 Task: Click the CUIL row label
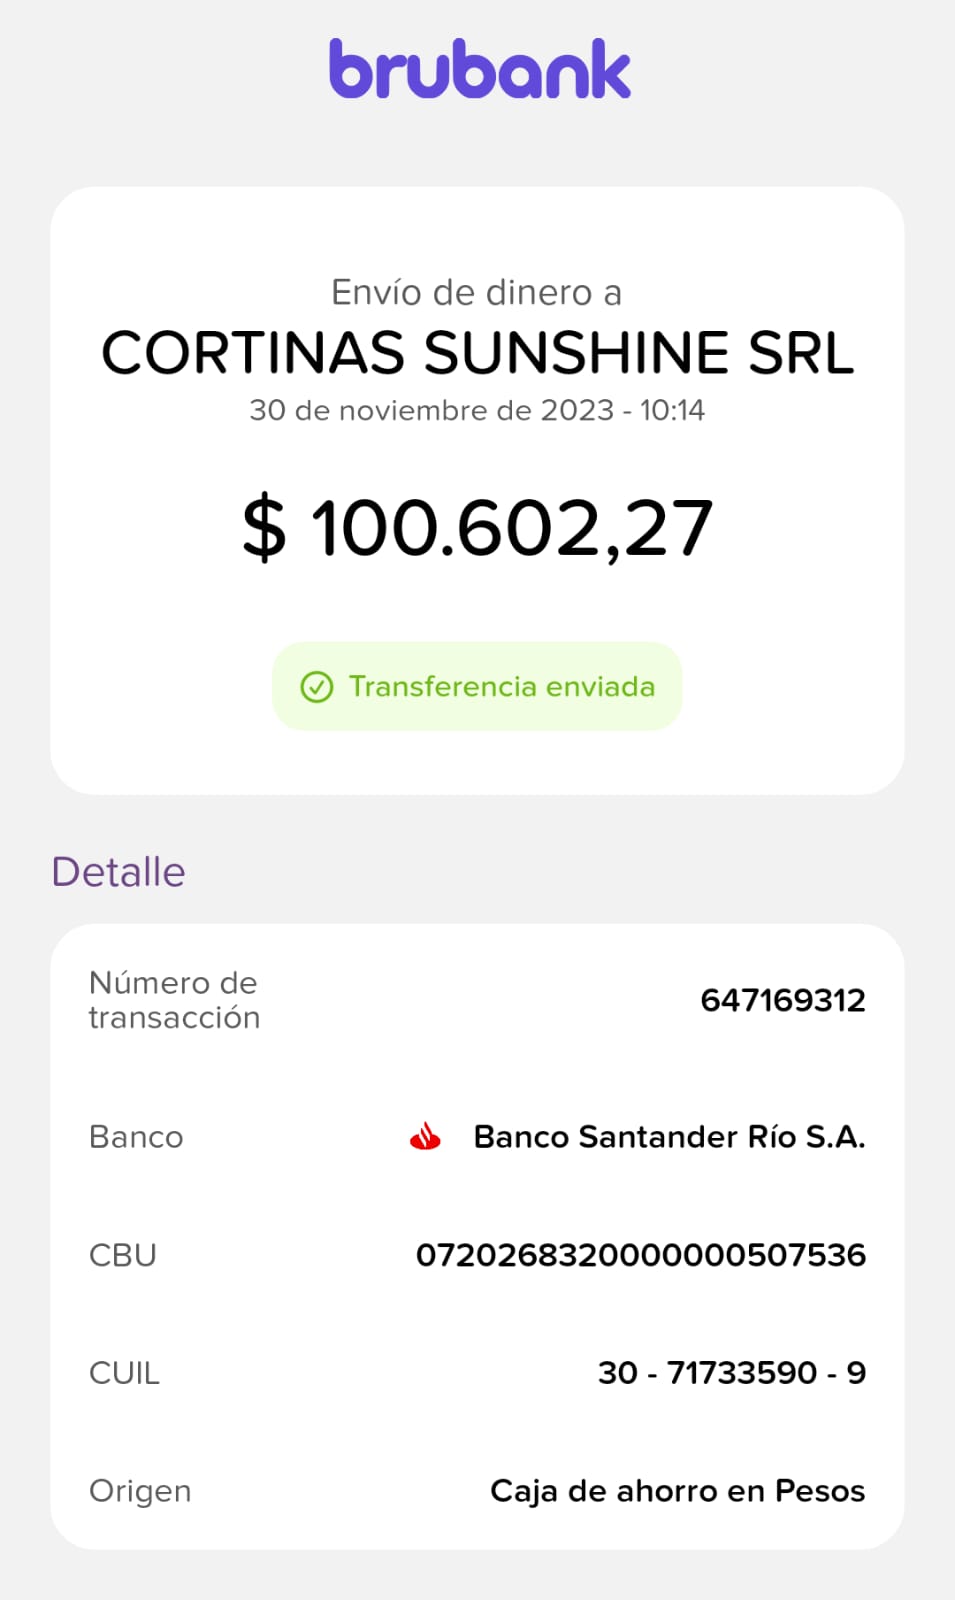pos(124,1373)
